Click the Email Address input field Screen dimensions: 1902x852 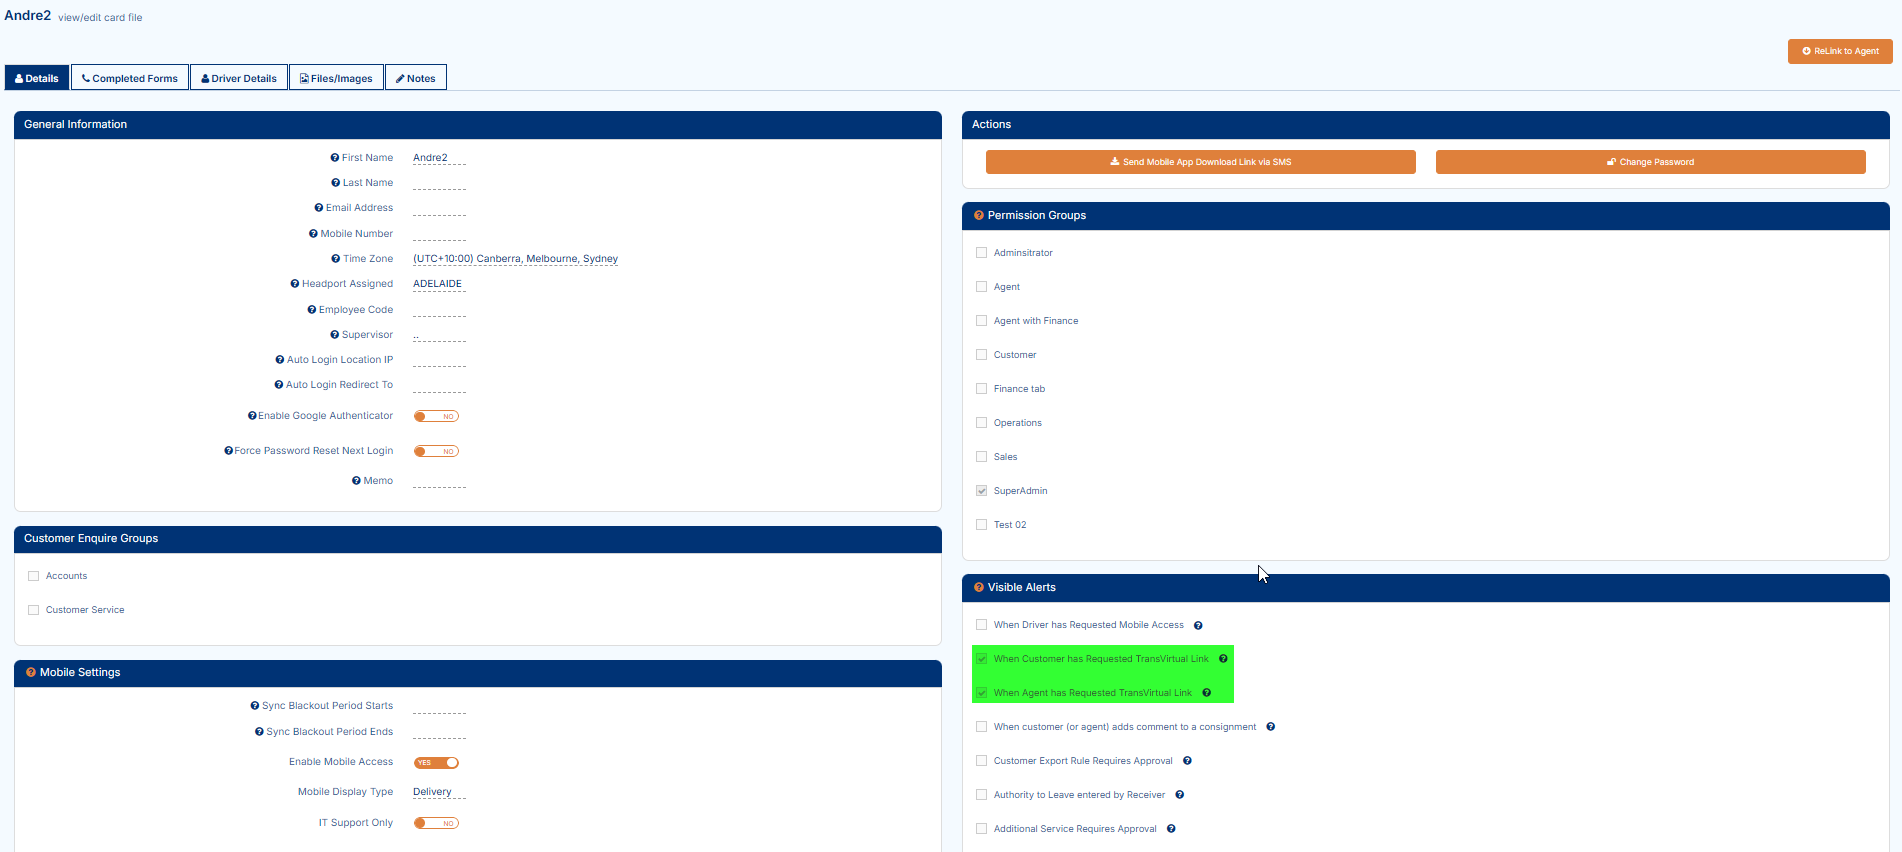(x=439, y=209)
